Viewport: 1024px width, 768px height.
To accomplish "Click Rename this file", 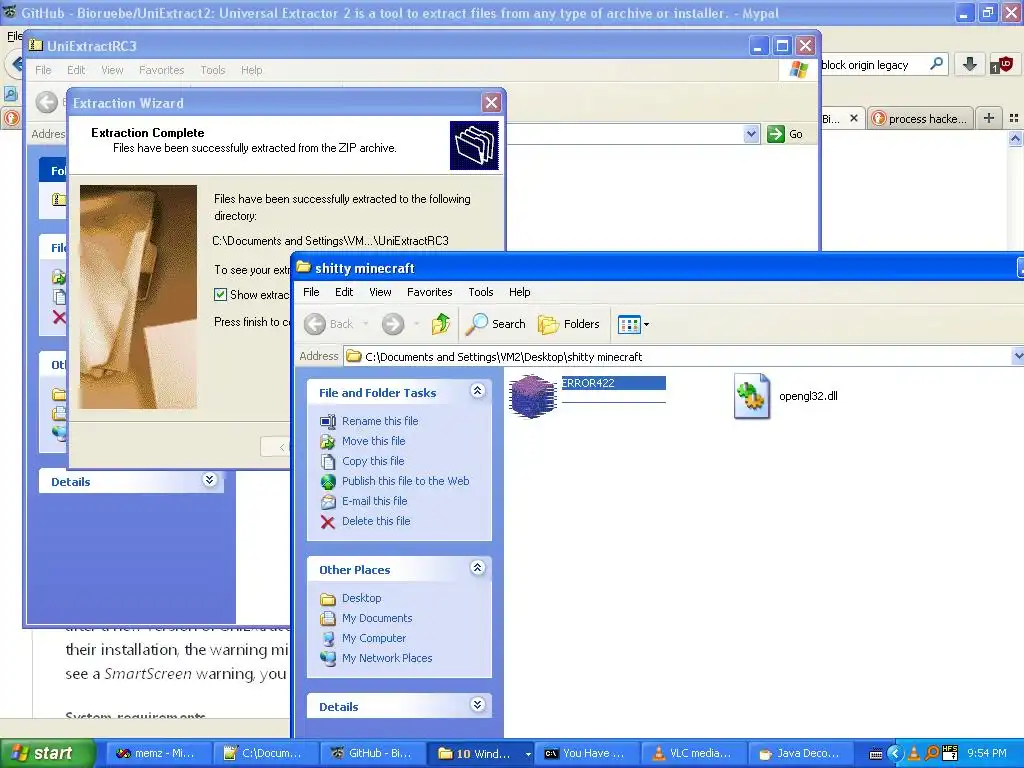I will pyautogui.click(x=380, y=421).
